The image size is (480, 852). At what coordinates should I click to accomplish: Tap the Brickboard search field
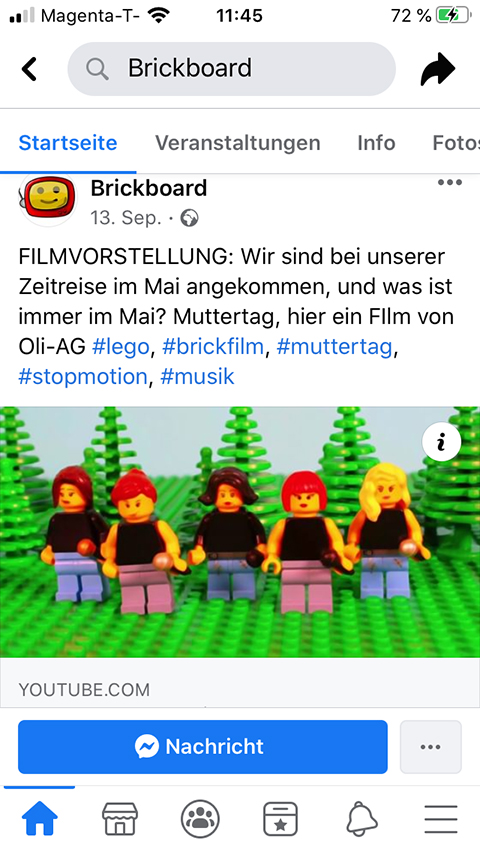(x=232, y=69)
